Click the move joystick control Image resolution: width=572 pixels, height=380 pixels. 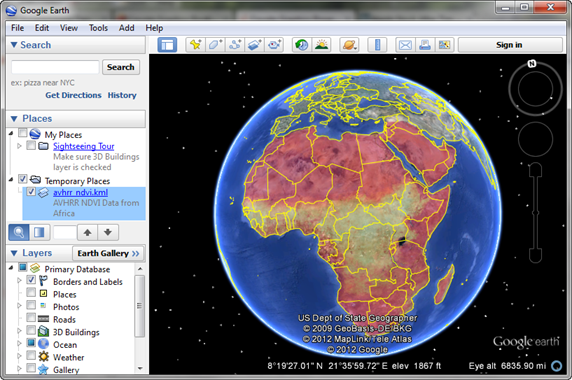click(535, 139)
